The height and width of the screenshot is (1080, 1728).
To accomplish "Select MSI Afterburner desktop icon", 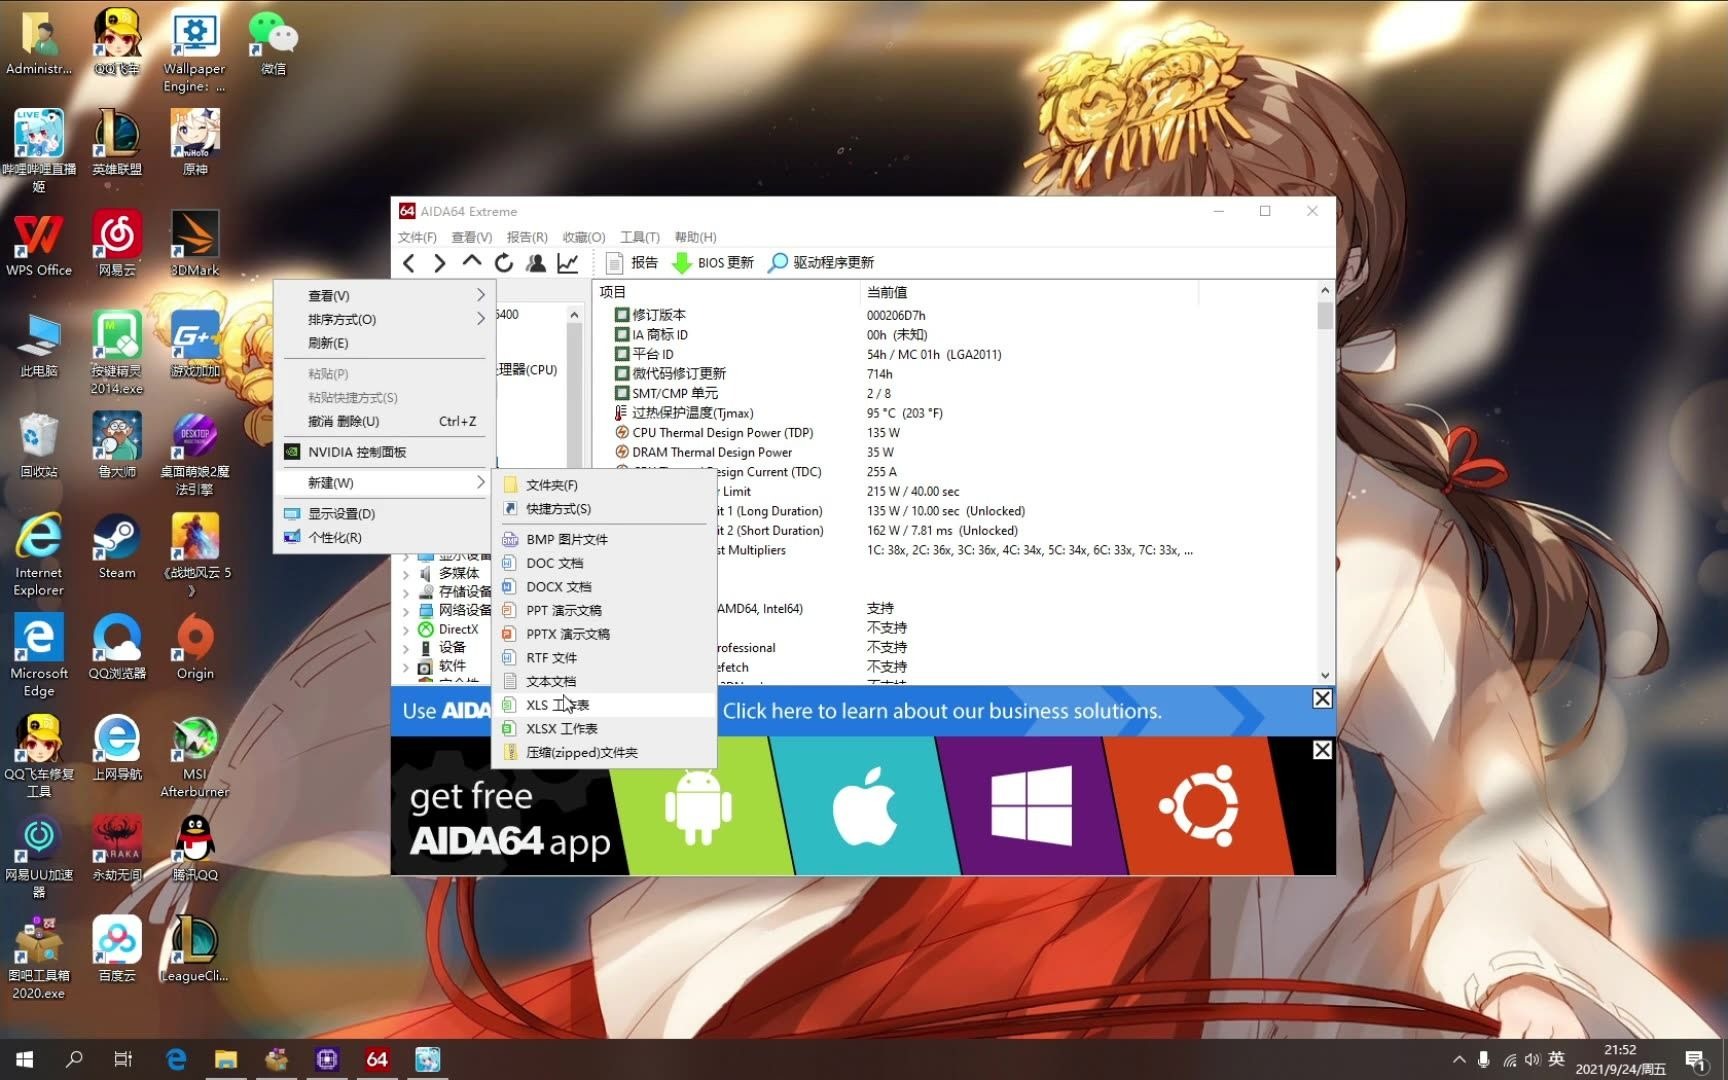I will (x=195, y=756).
